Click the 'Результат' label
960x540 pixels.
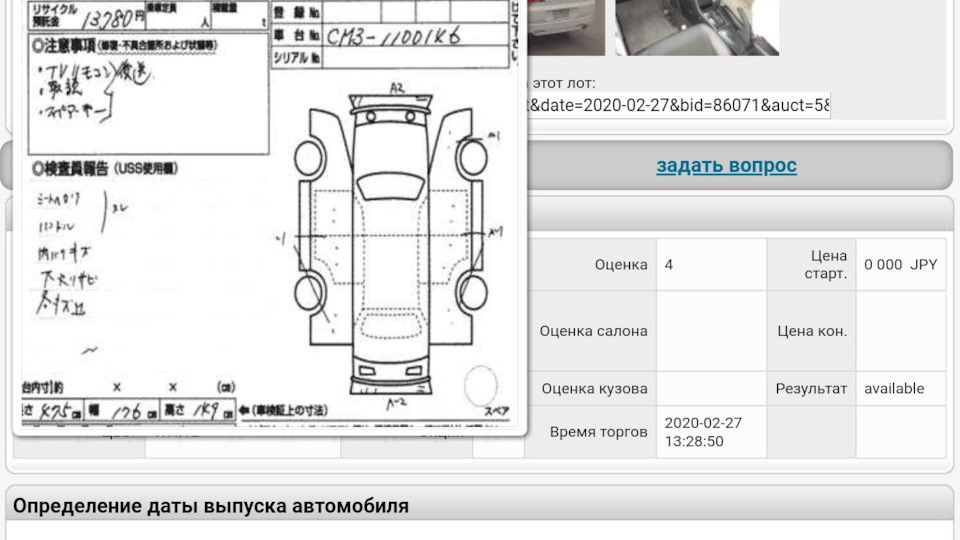coord(811,389)
